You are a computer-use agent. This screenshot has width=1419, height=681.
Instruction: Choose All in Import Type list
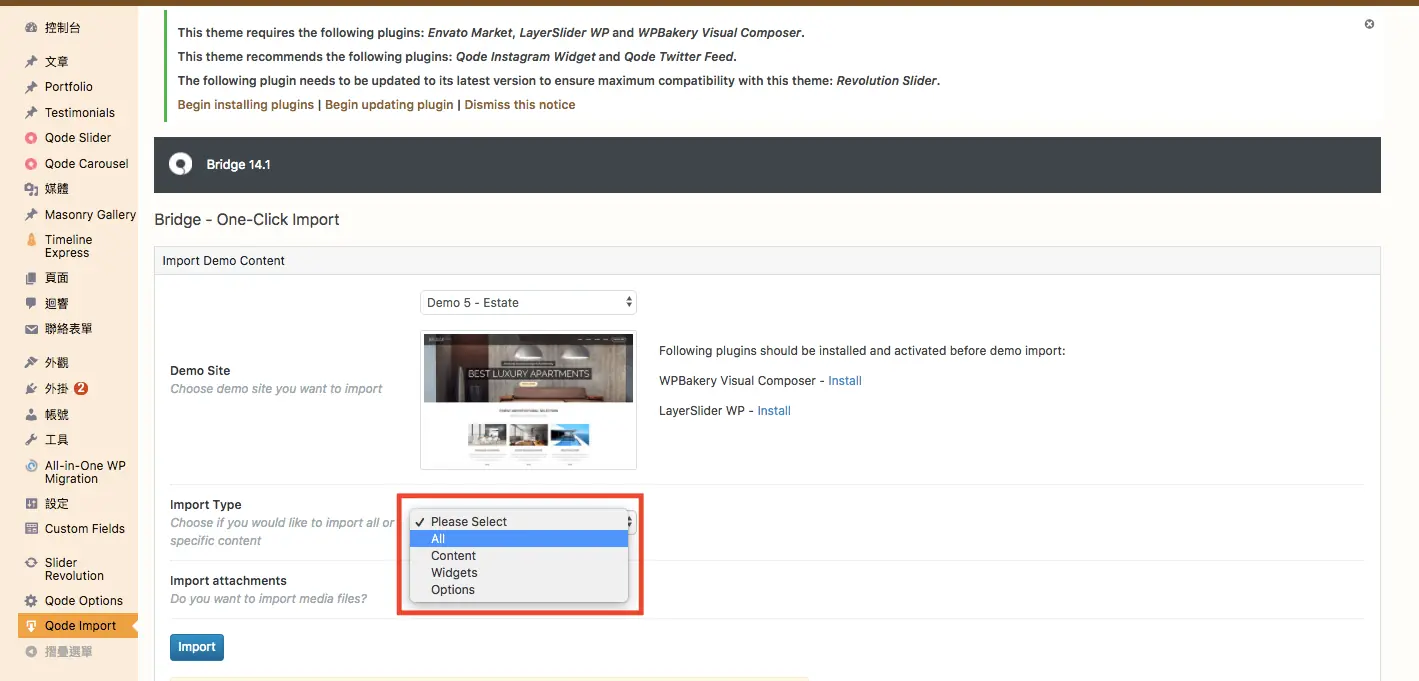519,539
